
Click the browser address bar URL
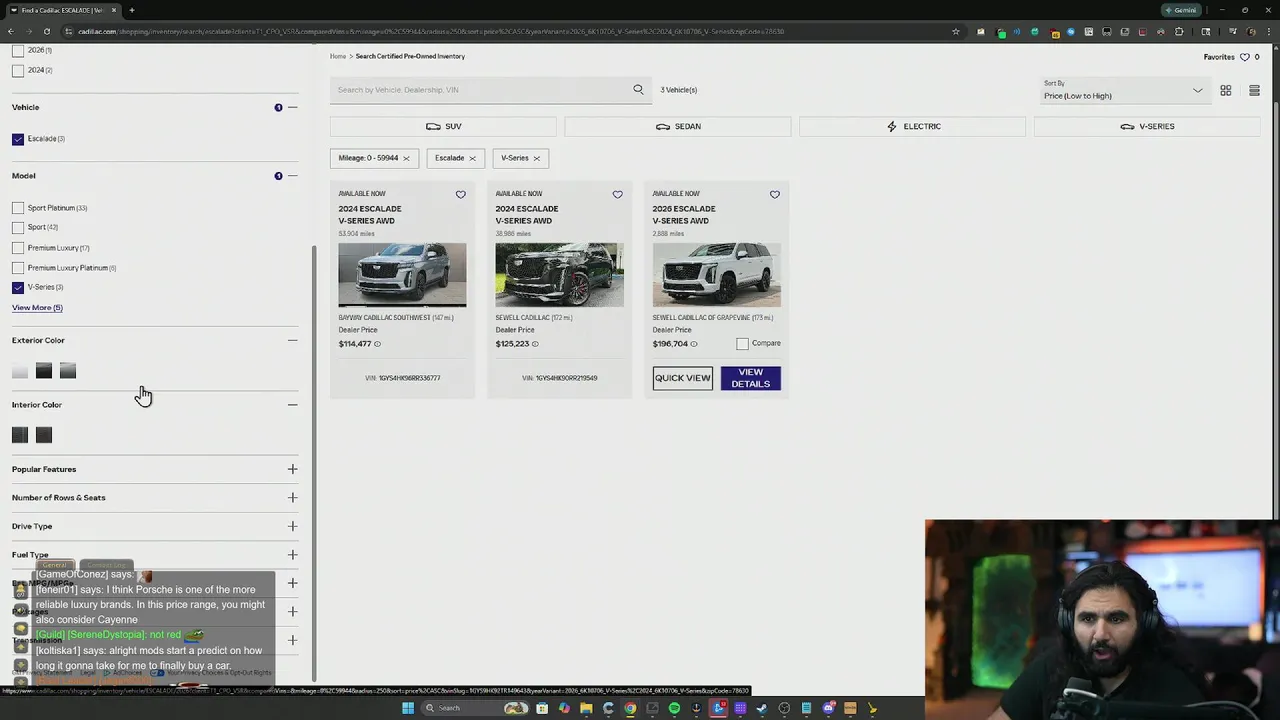(430, 31)
